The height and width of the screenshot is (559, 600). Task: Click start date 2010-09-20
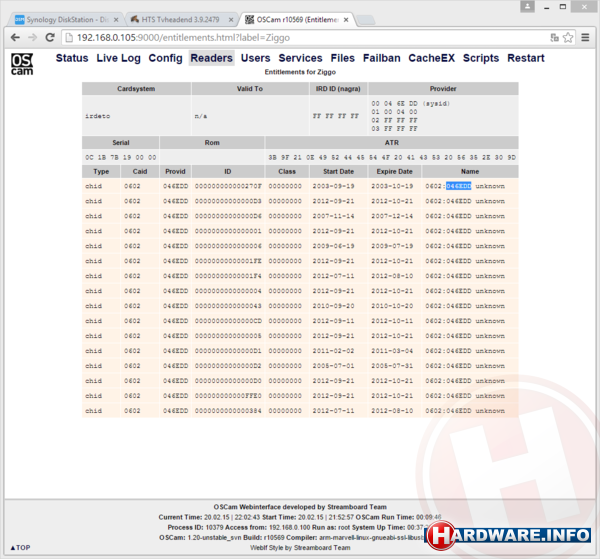[333, 306]
